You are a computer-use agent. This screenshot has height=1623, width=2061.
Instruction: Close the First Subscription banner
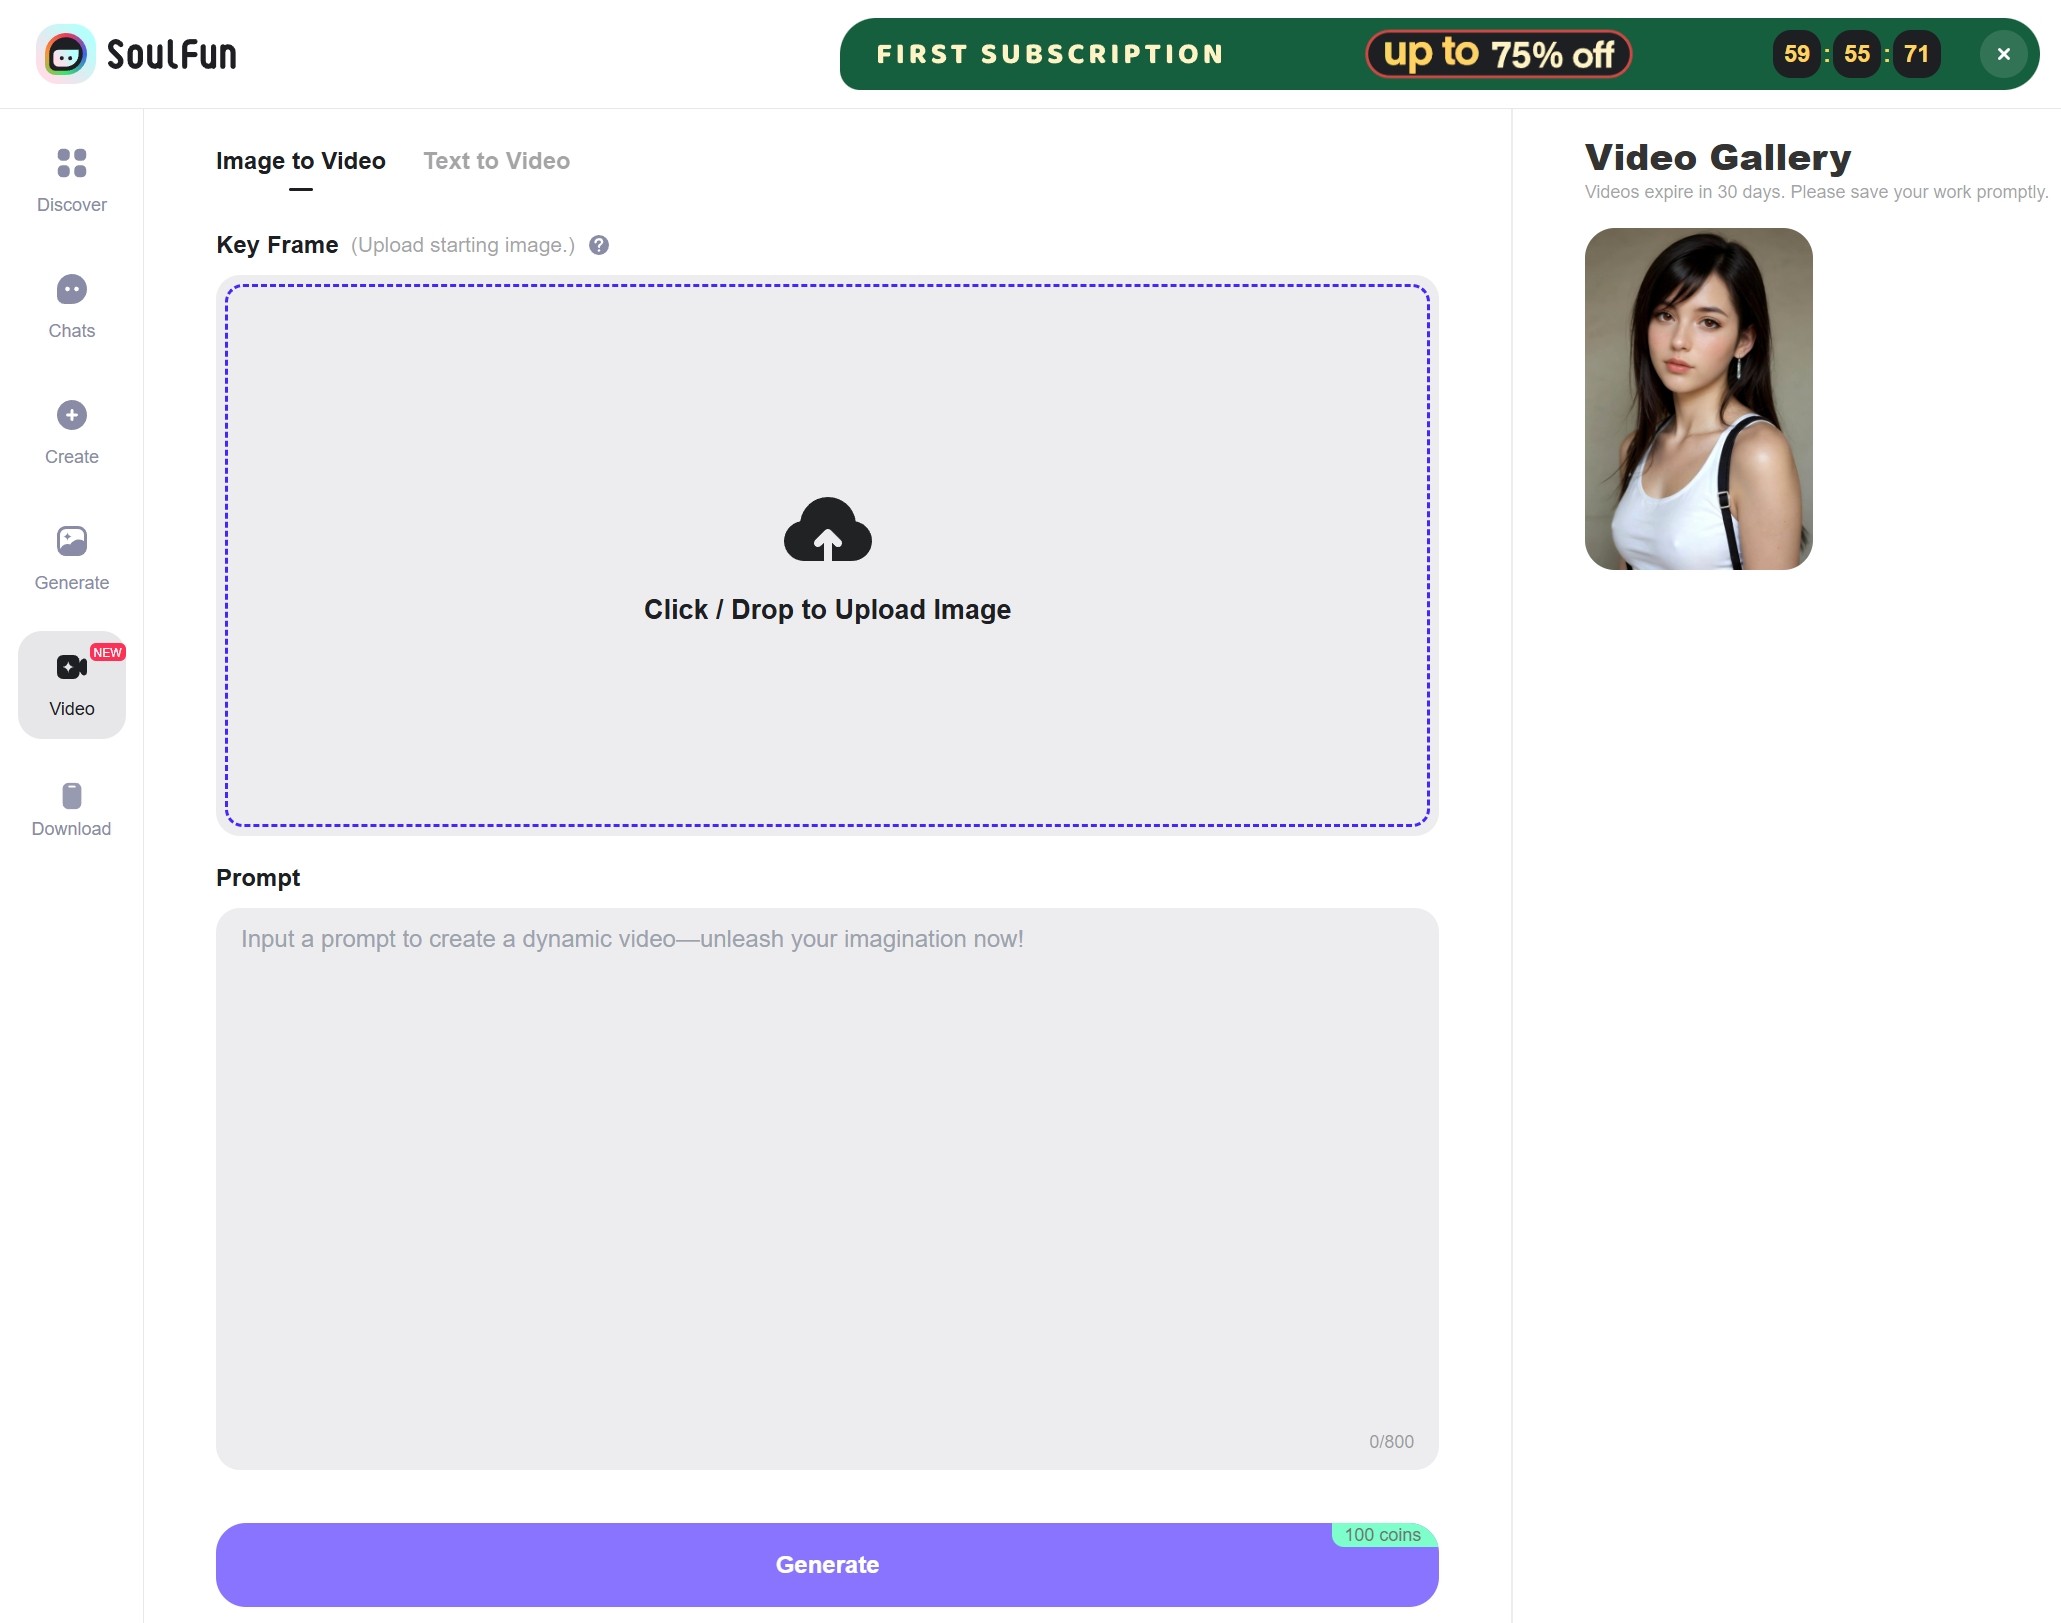[2003, 54]
